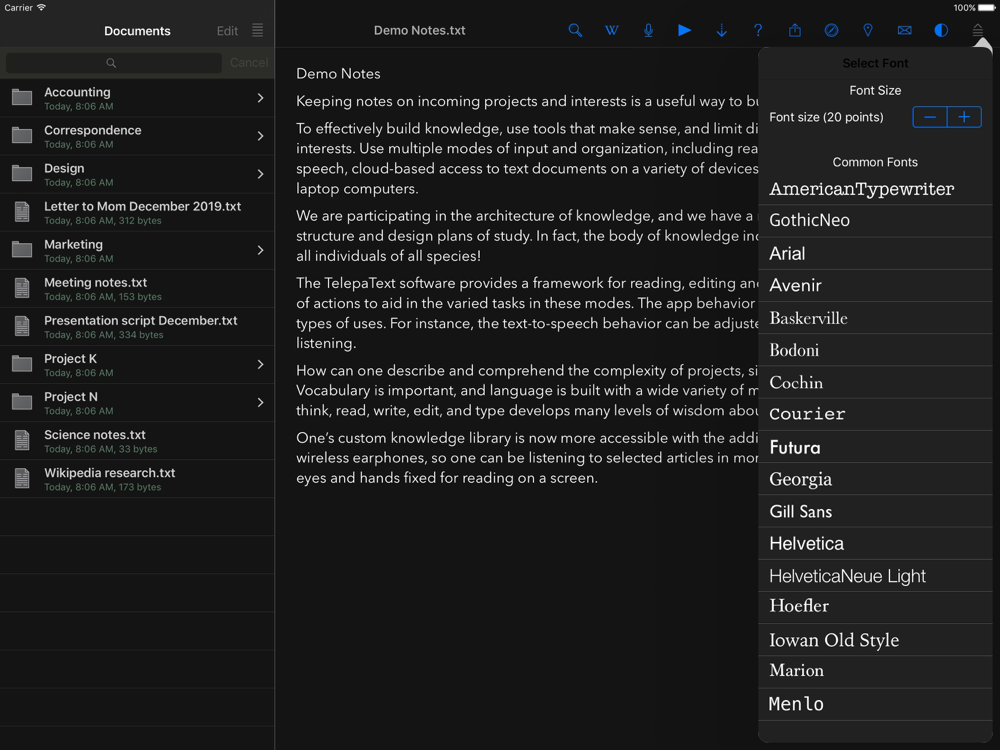Image resolution: width=1000 pixels, height=750 pixels.
Task: Click the documents search field
Action: (x=114, y=62)
